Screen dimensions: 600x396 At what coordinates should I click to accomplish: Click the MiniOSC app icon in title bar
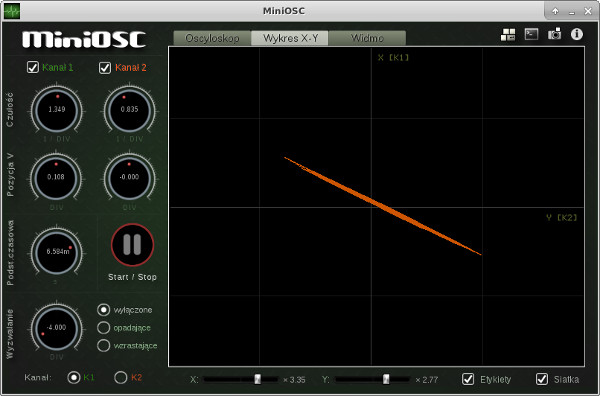point(11,11)
